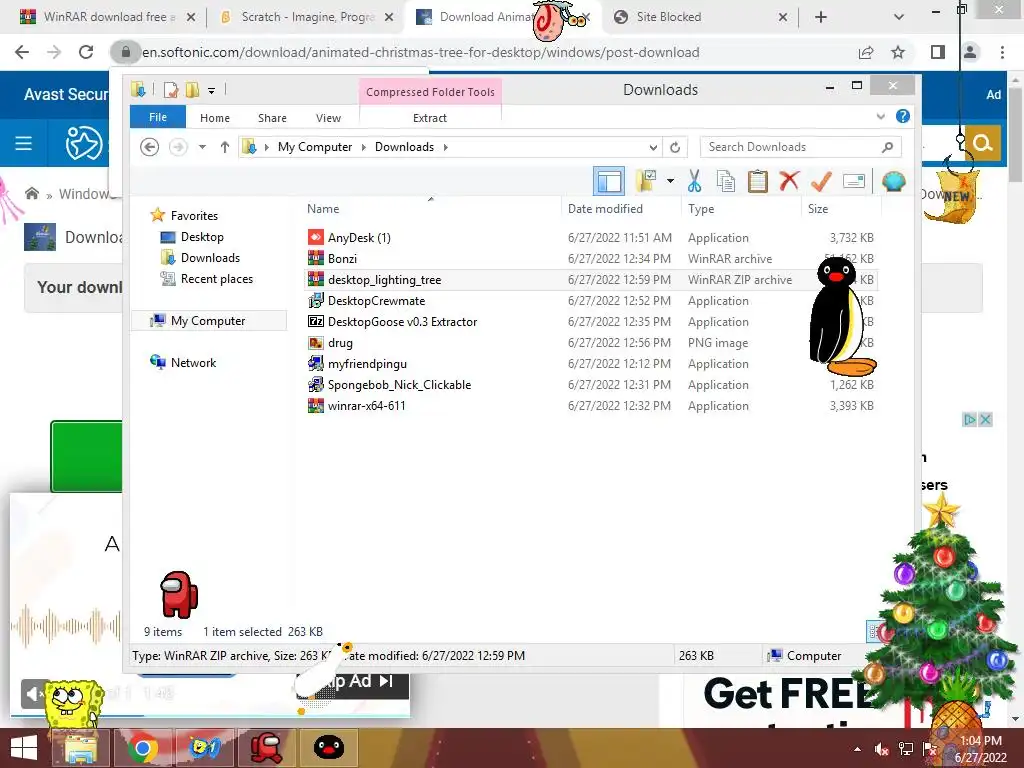Open the Extract ribbon tab
The width and height of the screenshot is (1024, 768).
(x=430, y=118)
